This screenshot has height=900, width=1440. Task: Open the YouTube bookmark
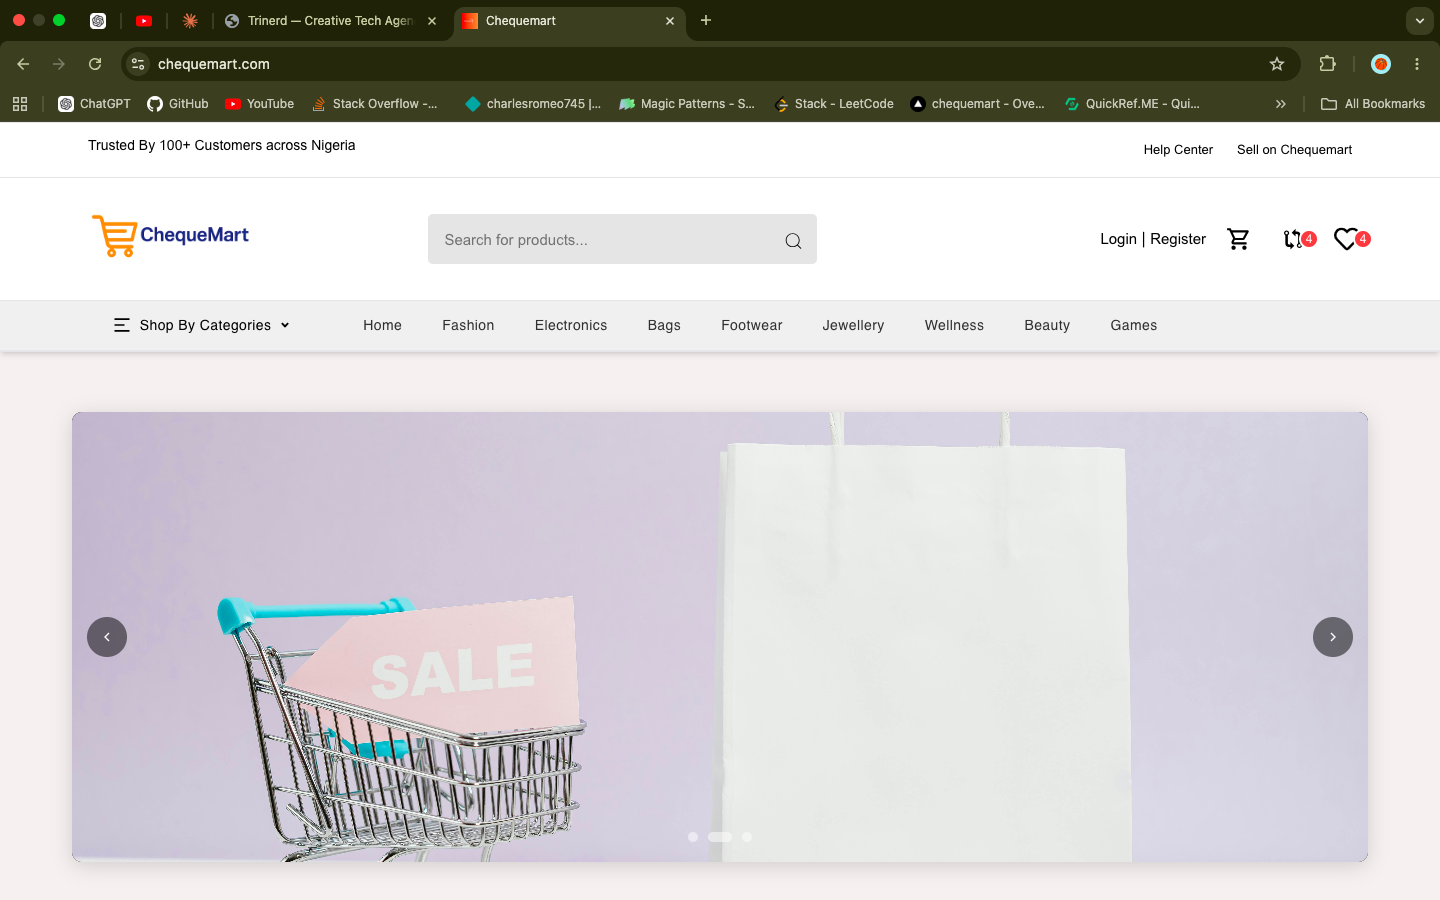coord(260,104)
